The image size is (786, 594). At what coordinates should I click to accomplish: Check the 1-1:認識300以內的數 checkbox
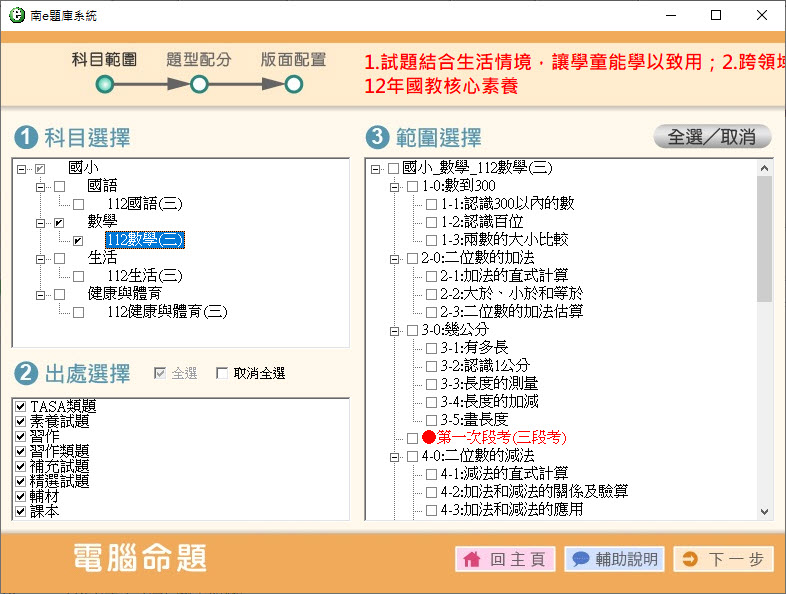point(432,204)
